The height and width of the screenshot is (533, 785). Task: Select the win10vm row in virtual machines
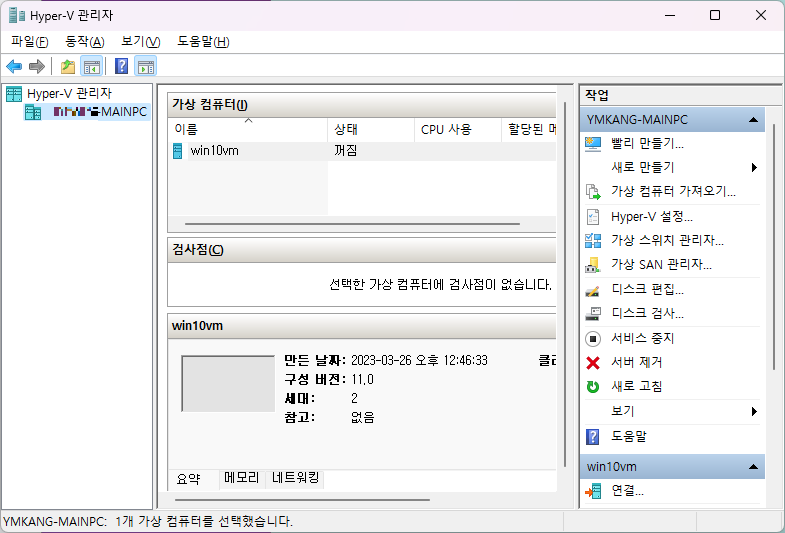362,151
